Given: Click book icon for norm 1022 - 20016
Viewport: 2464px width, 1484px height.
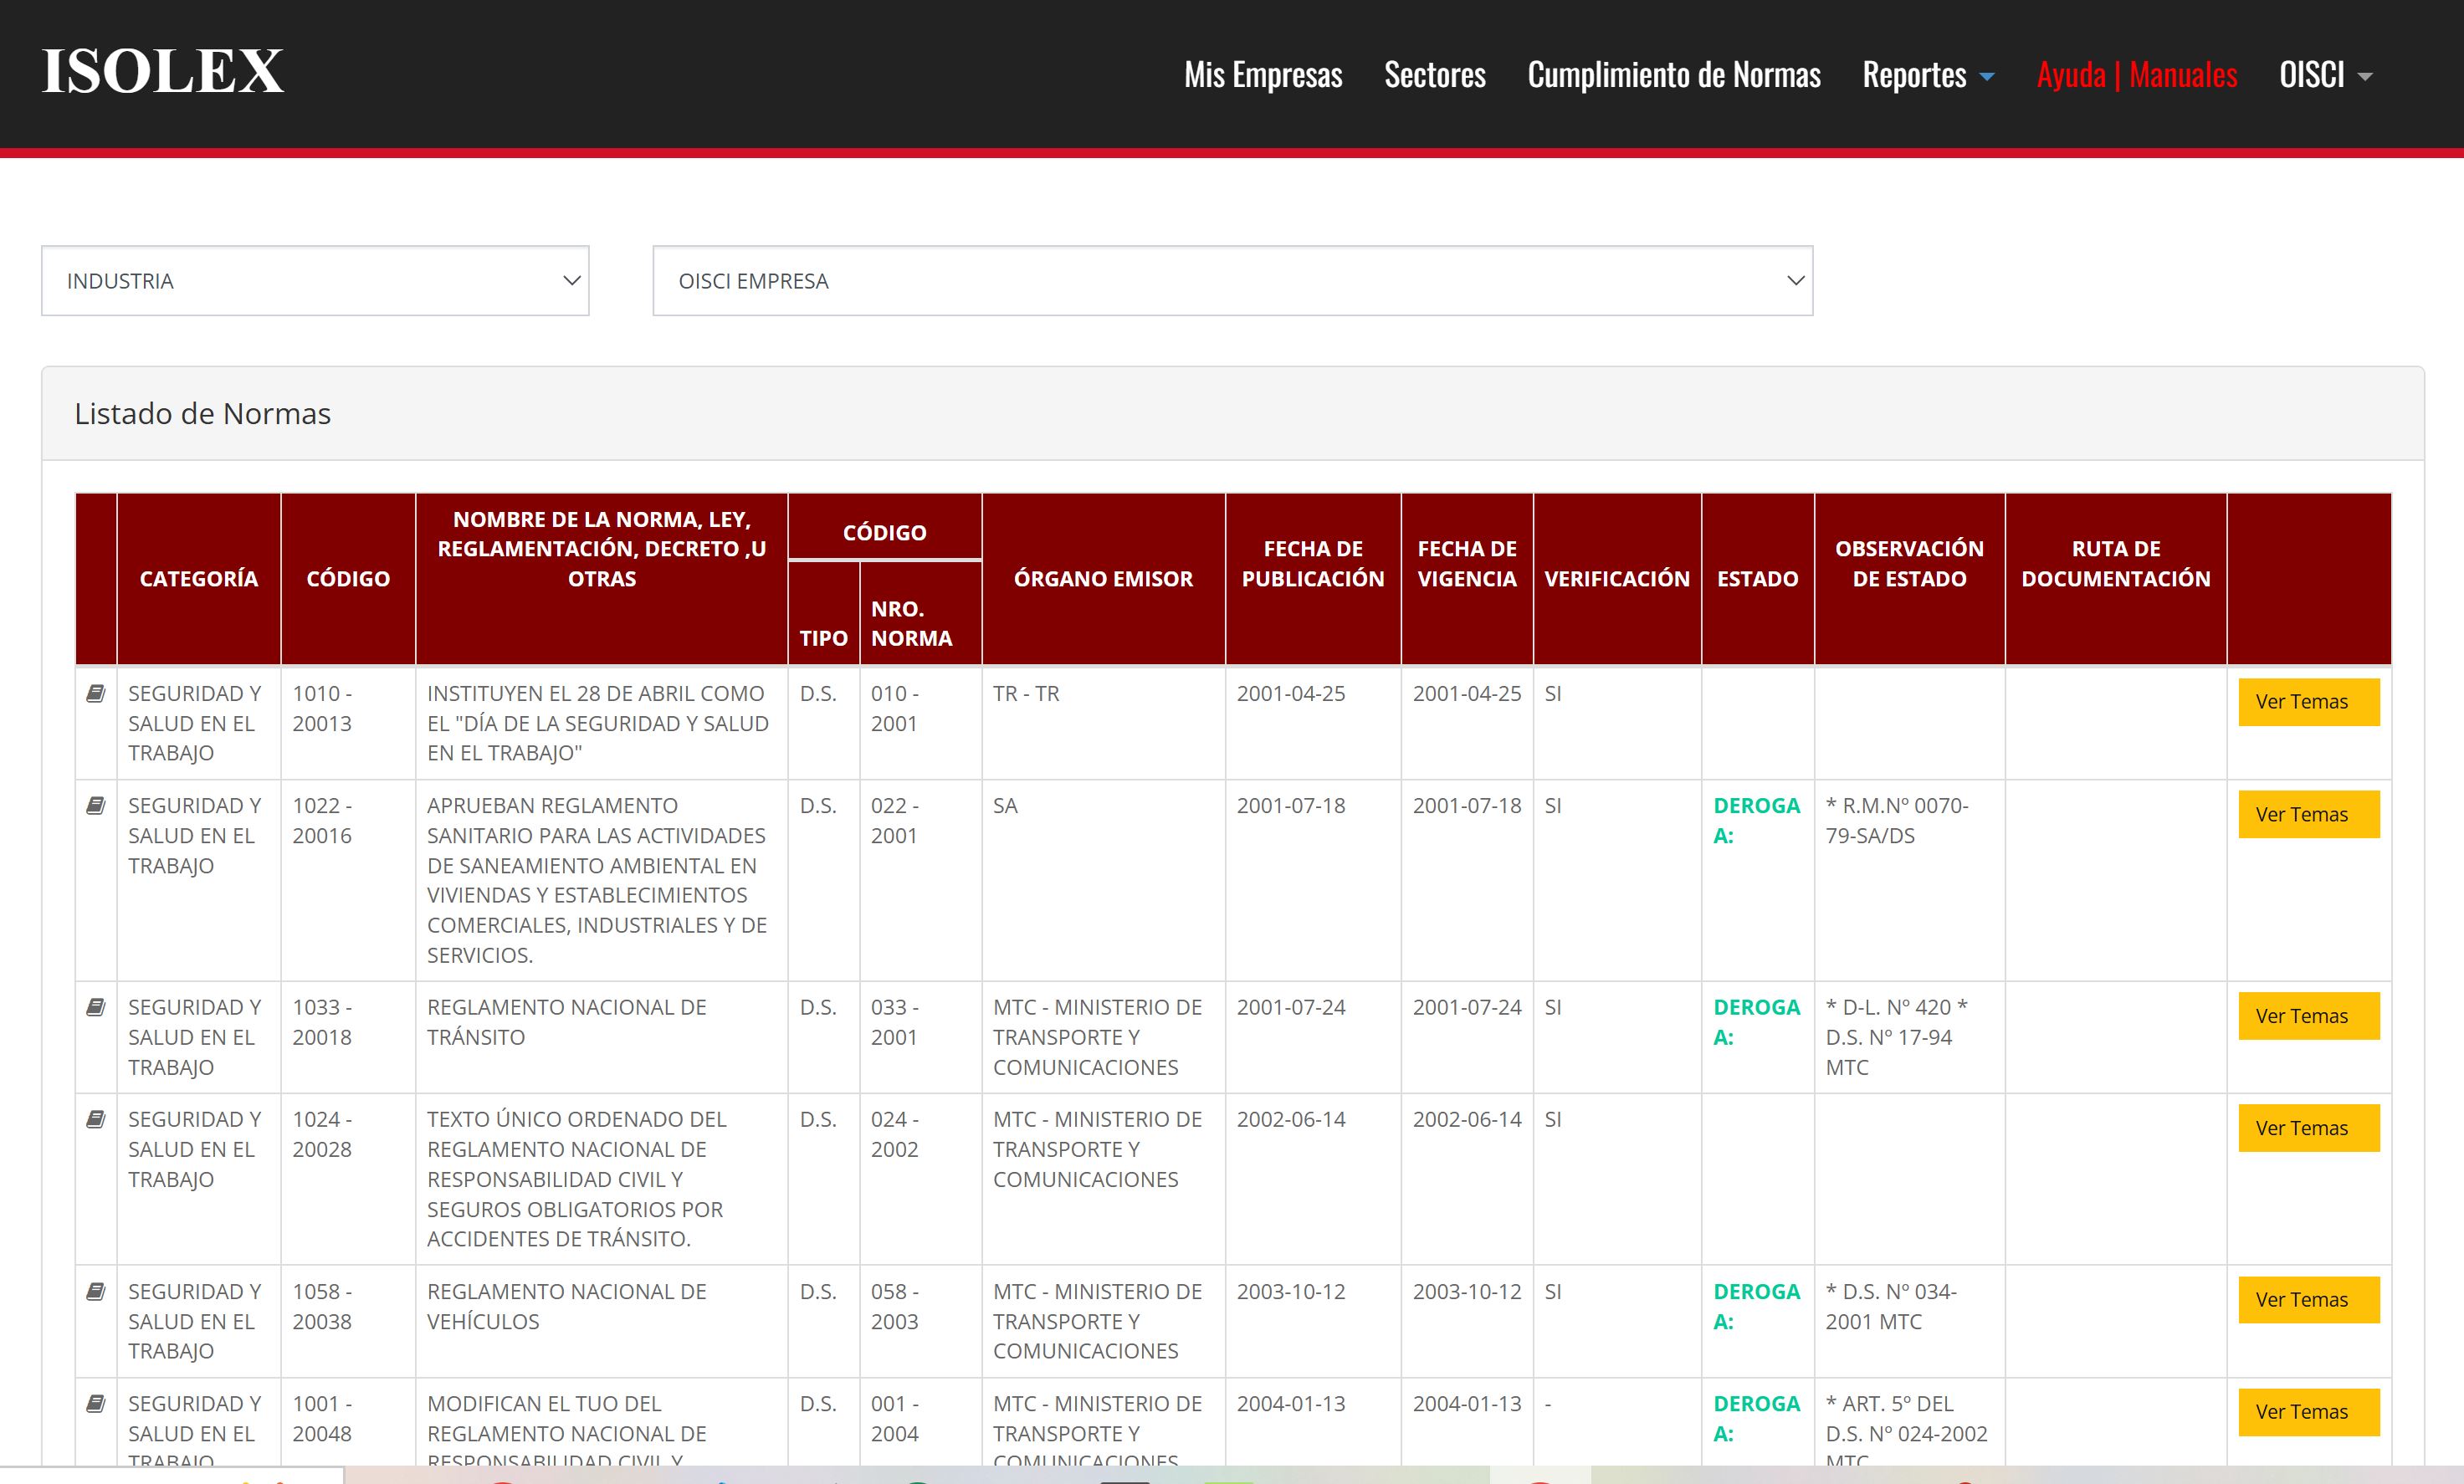Looking at the screenshot, I should tap(96, 805).
